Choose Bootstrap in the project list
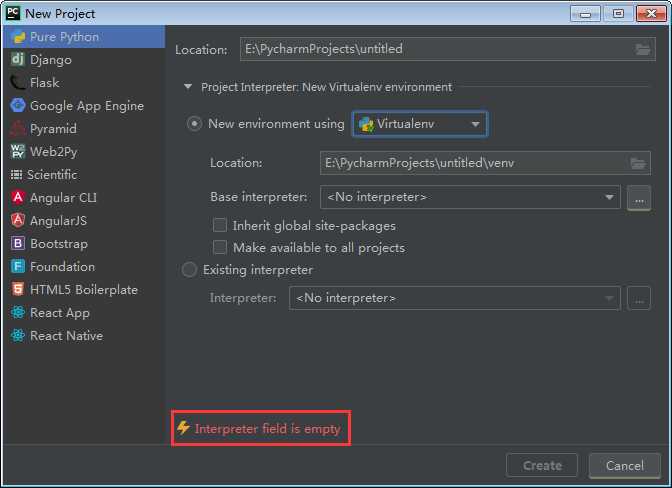 tap(84, 244)
